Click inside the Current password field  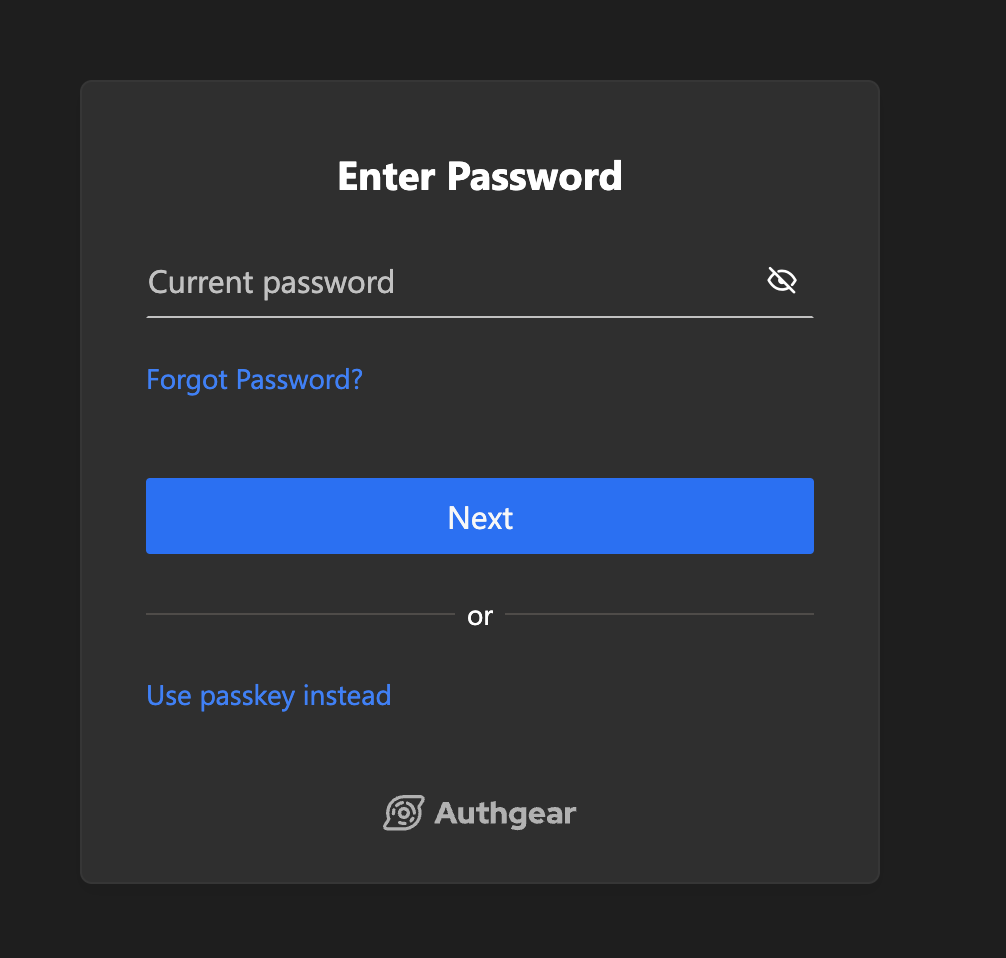pos(400,282)
